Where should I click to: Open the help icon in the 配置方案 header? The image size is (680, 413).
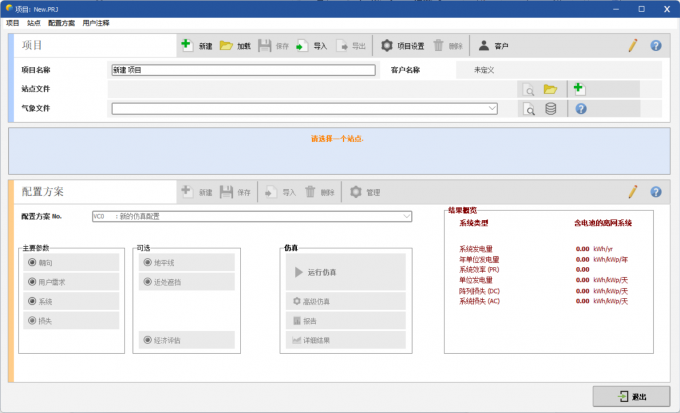click(656, 192)
